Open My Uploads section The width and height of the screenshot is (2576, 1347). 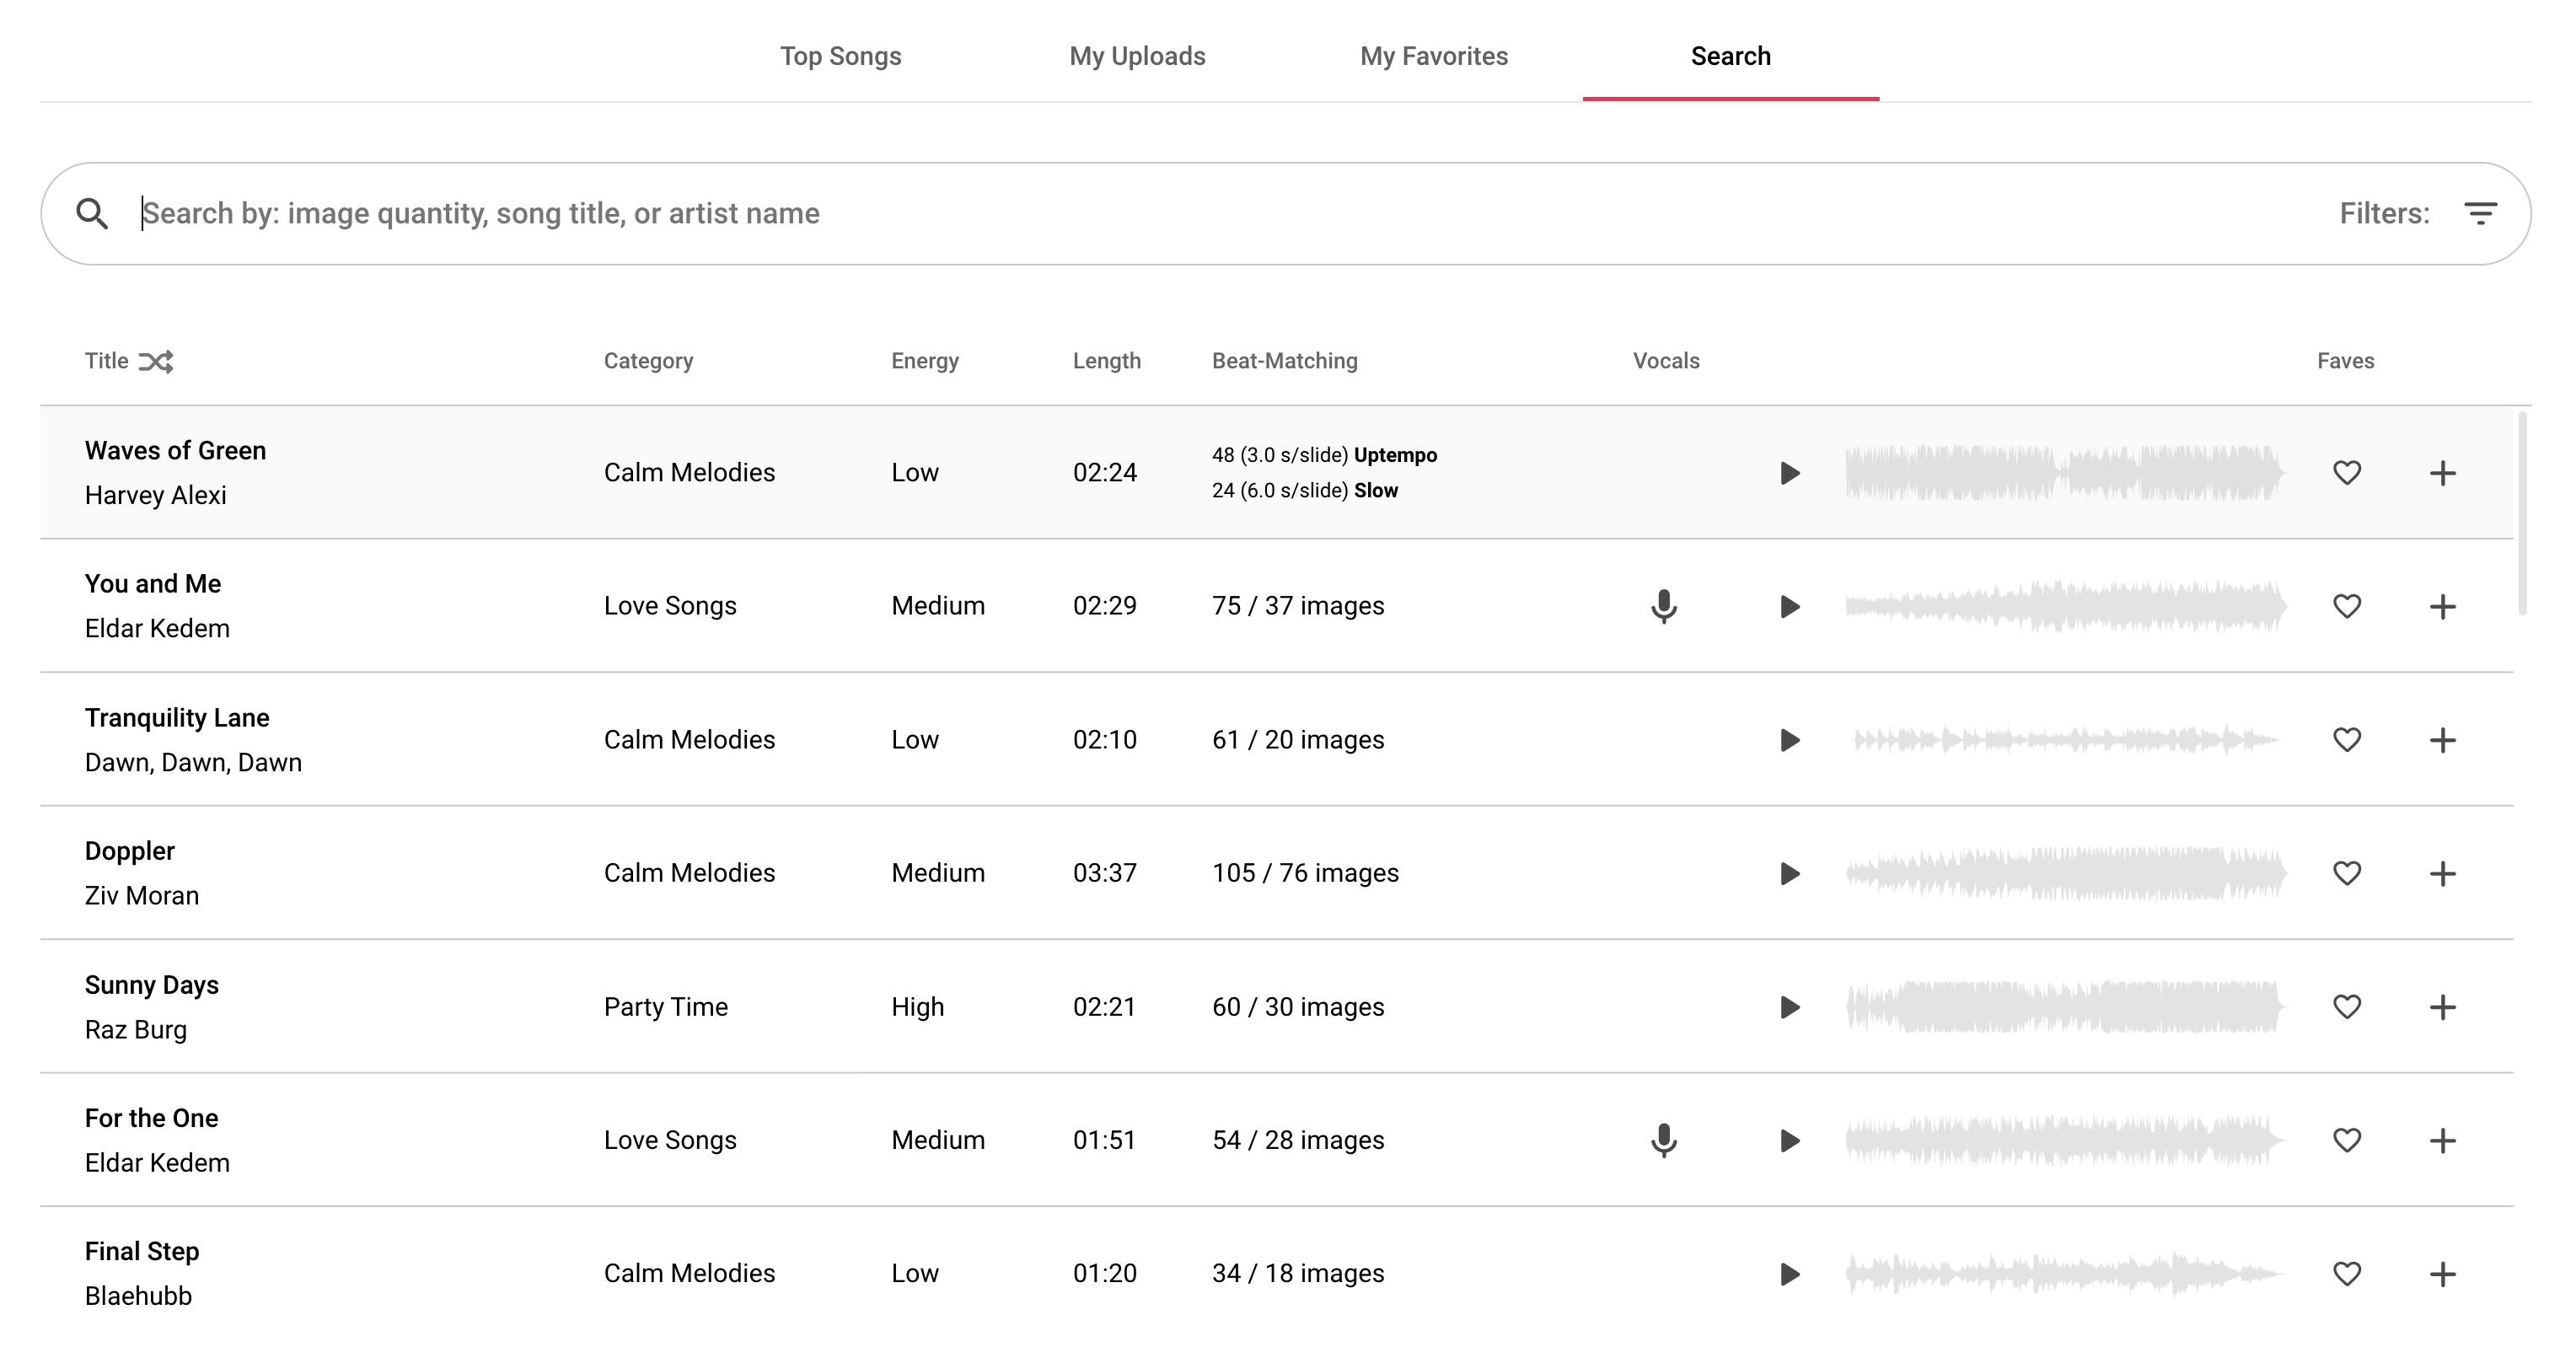click(1136, 56)
